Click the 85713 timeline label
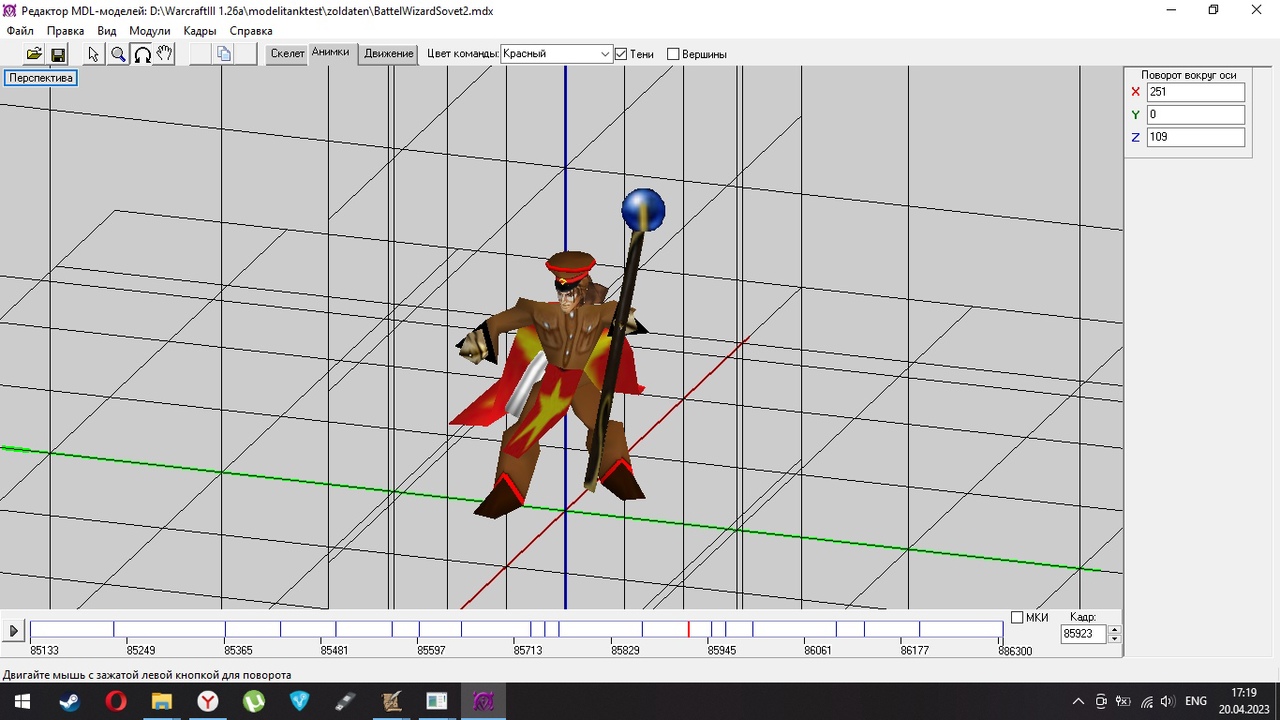 click(x=528, y=651)
